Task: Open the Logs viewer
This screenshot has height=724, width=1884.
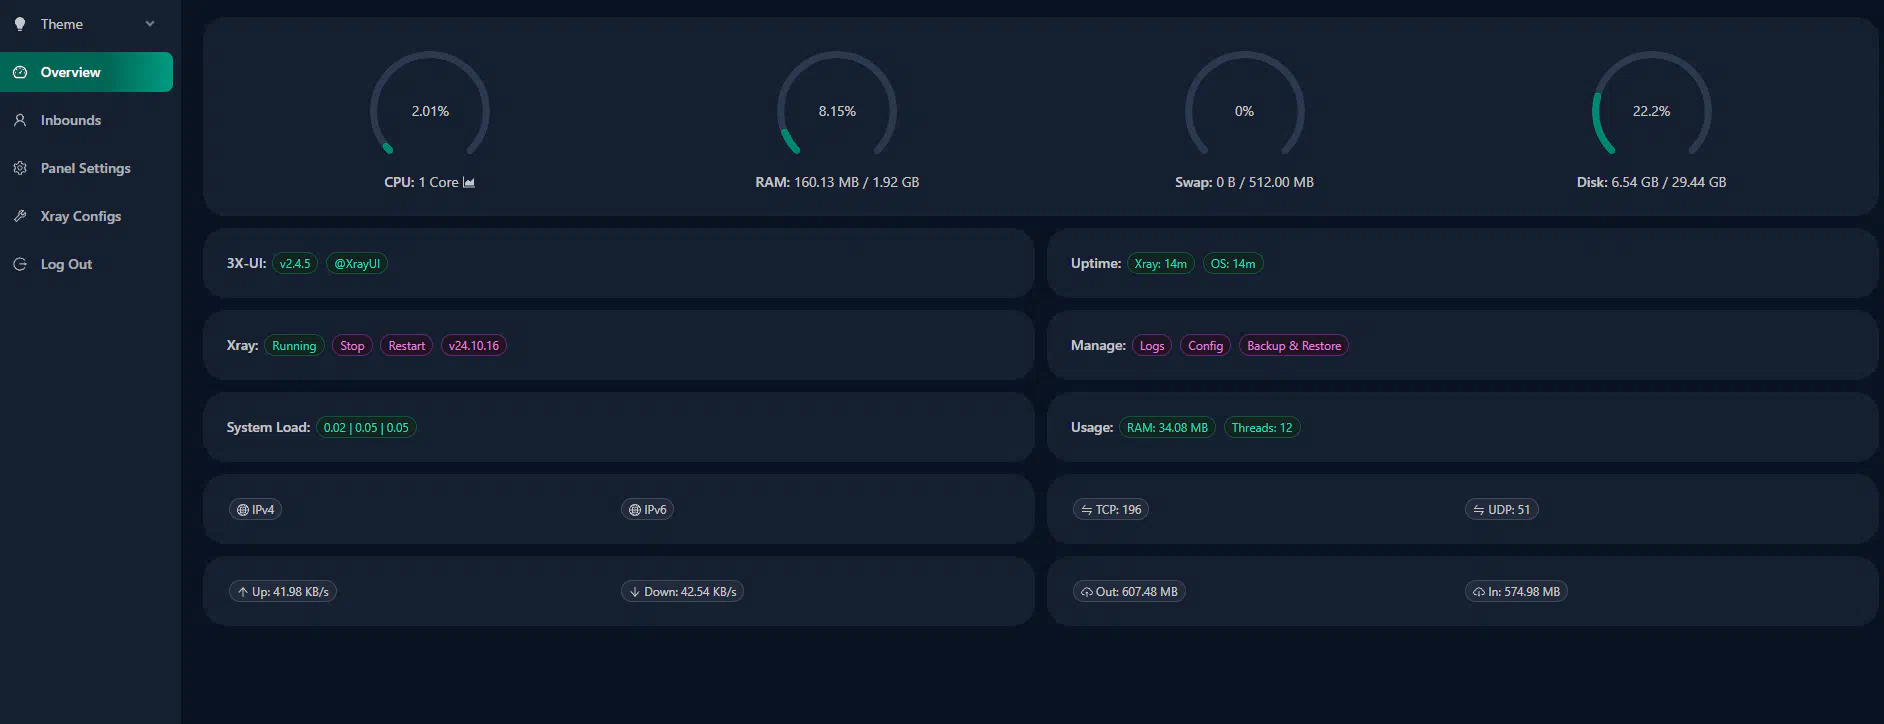Action: [1152, 345]
